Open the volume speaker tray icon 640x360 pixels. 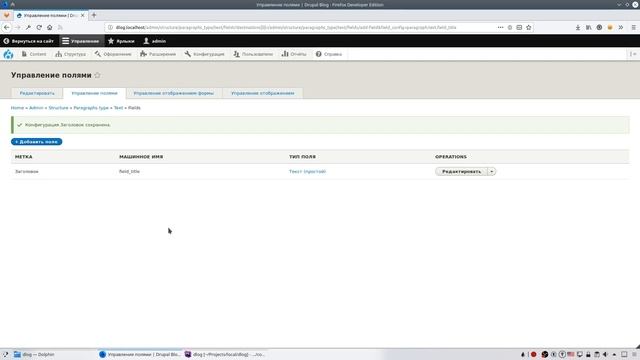click(x=605, y=354)
